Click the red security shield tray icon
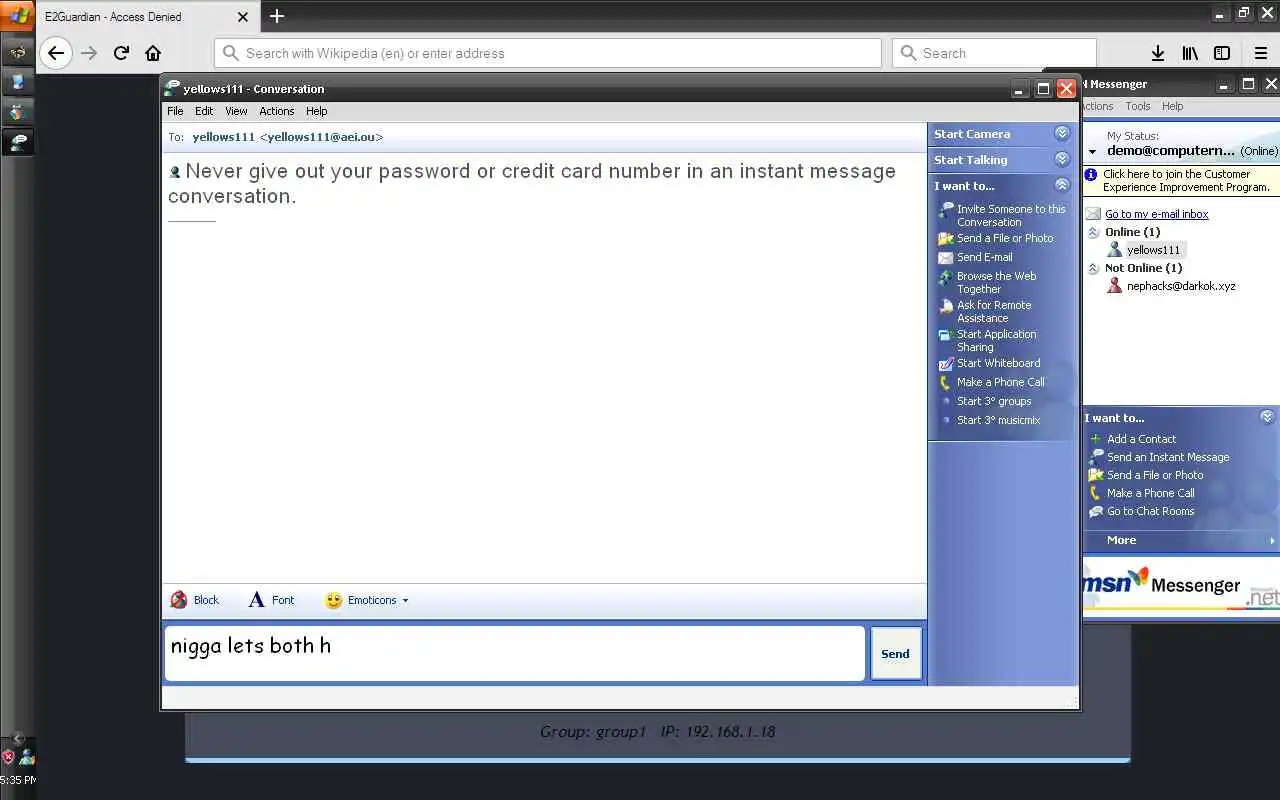Screen dimensions: 1280x800 coord(8,757)
